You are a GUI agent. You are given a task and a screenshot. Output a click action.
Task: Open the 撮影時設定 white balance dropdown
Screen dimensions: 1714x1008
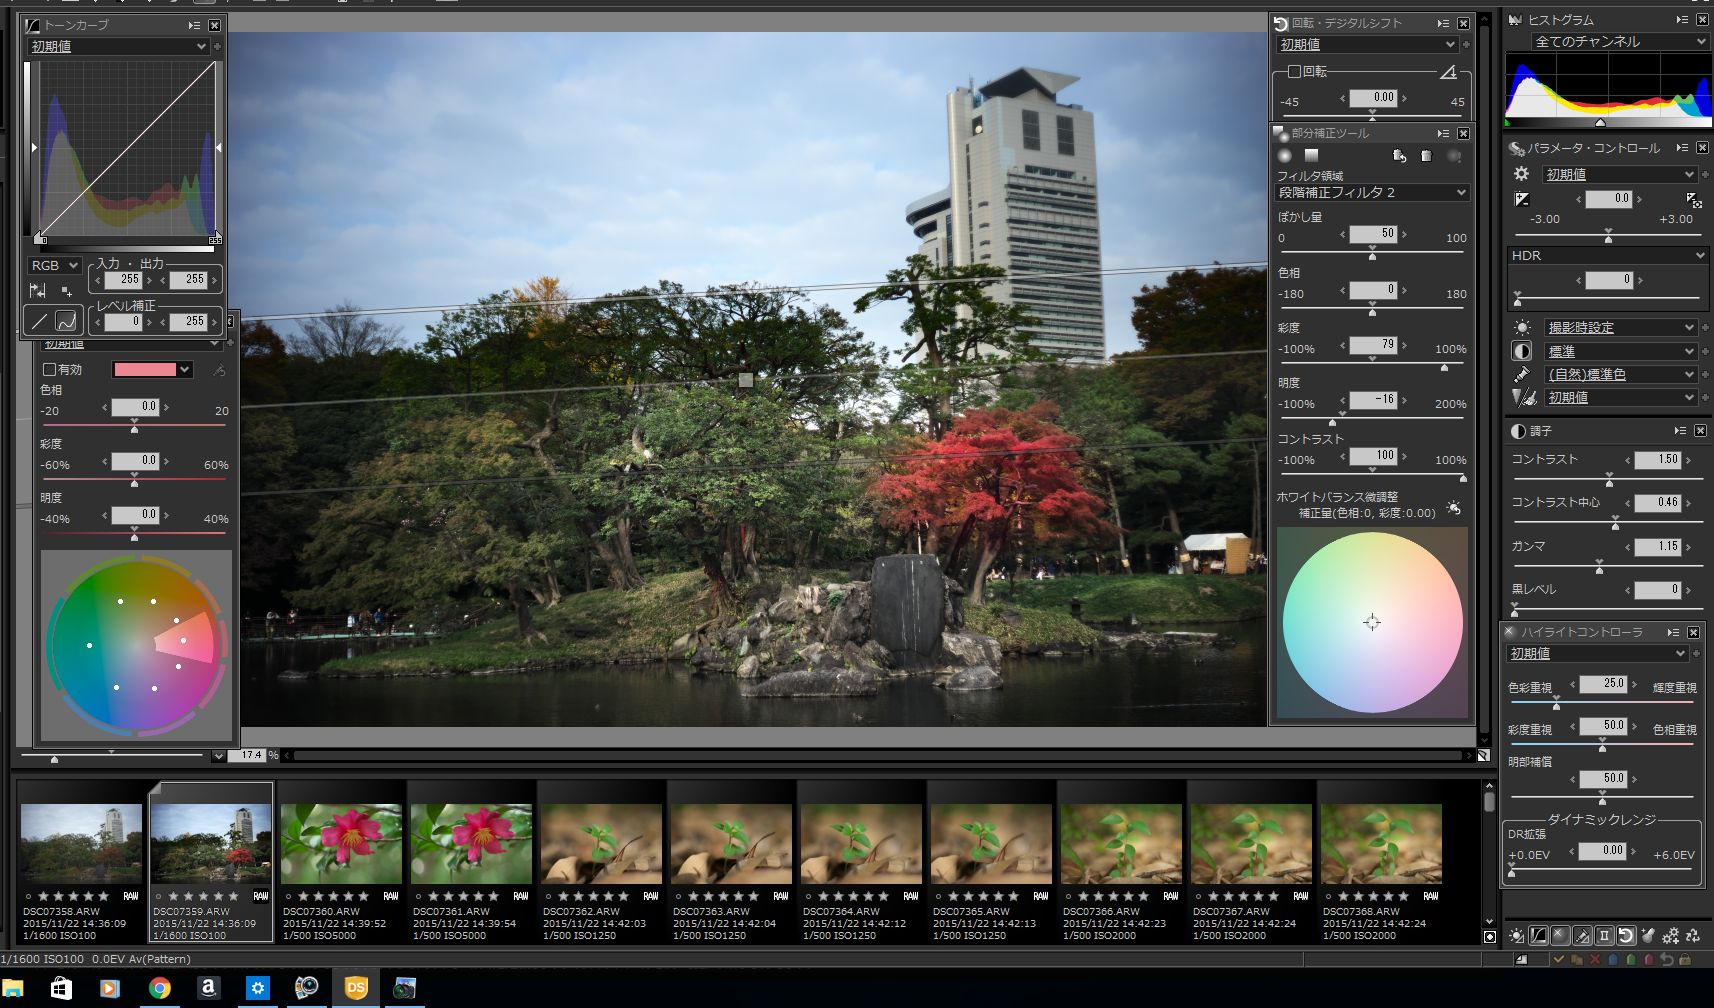pyautogui.click(x=1620, y=327)
